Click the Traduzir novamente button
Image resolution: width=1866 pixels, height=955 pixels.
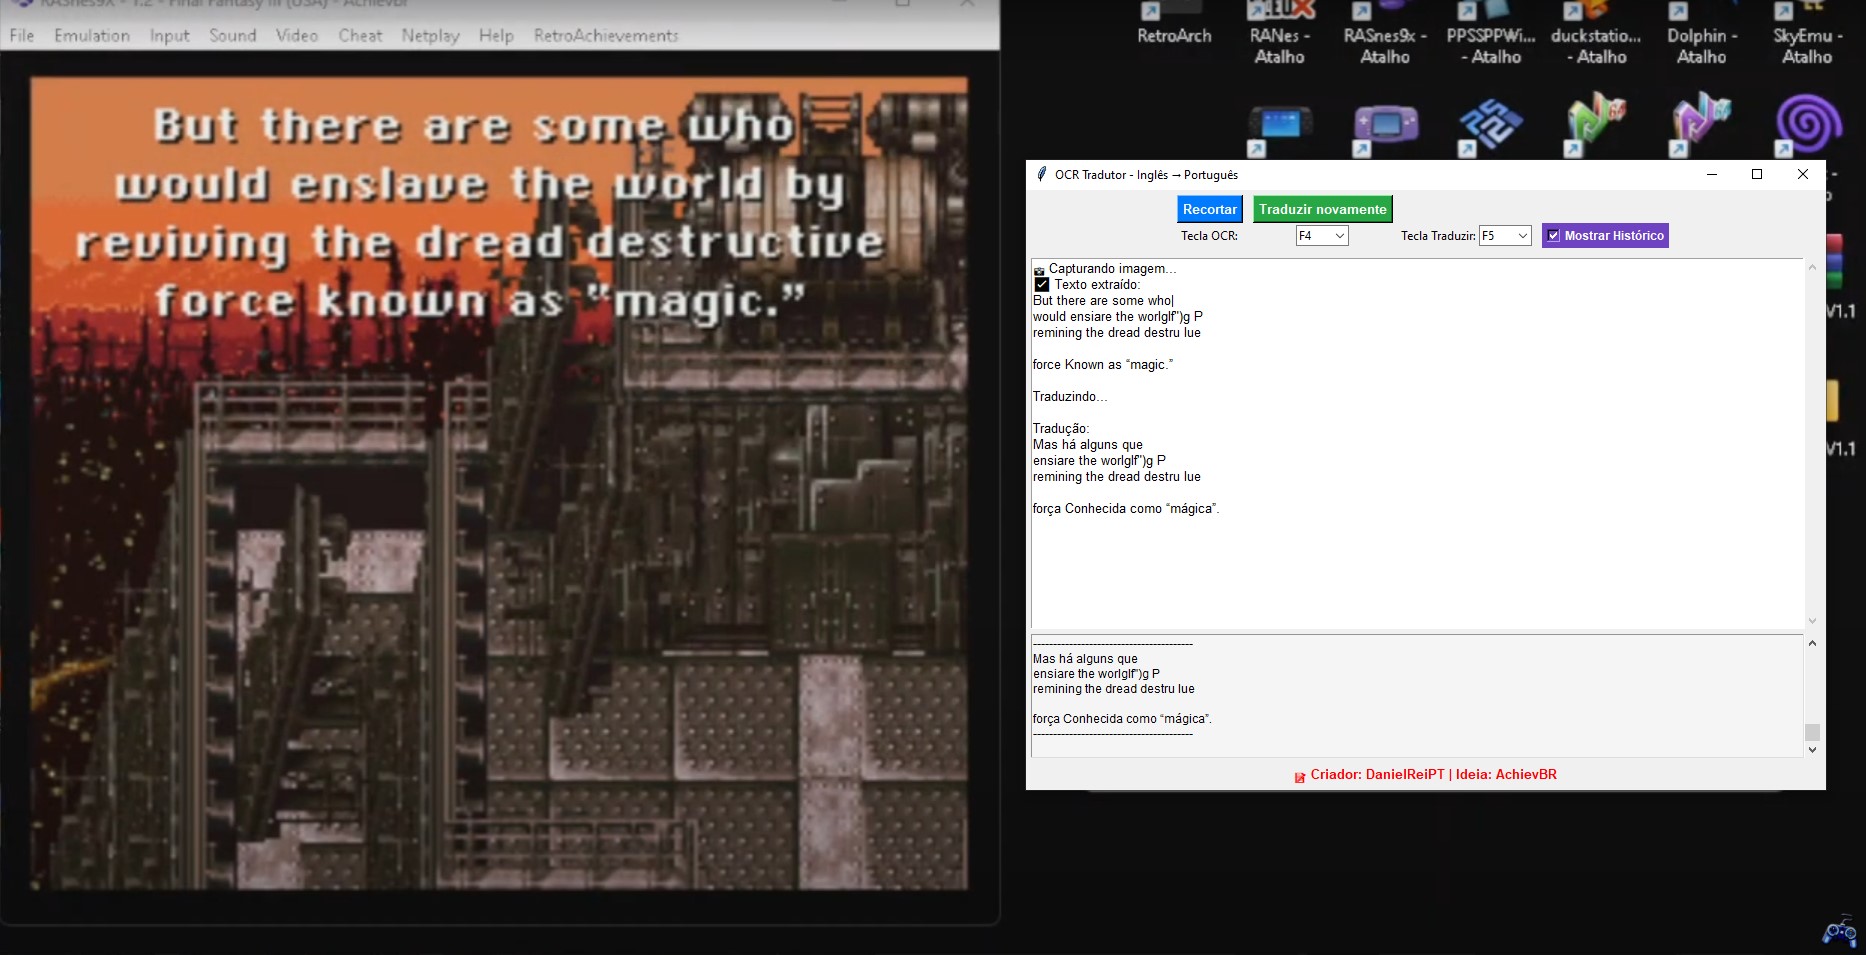[x=1322, y=209]
